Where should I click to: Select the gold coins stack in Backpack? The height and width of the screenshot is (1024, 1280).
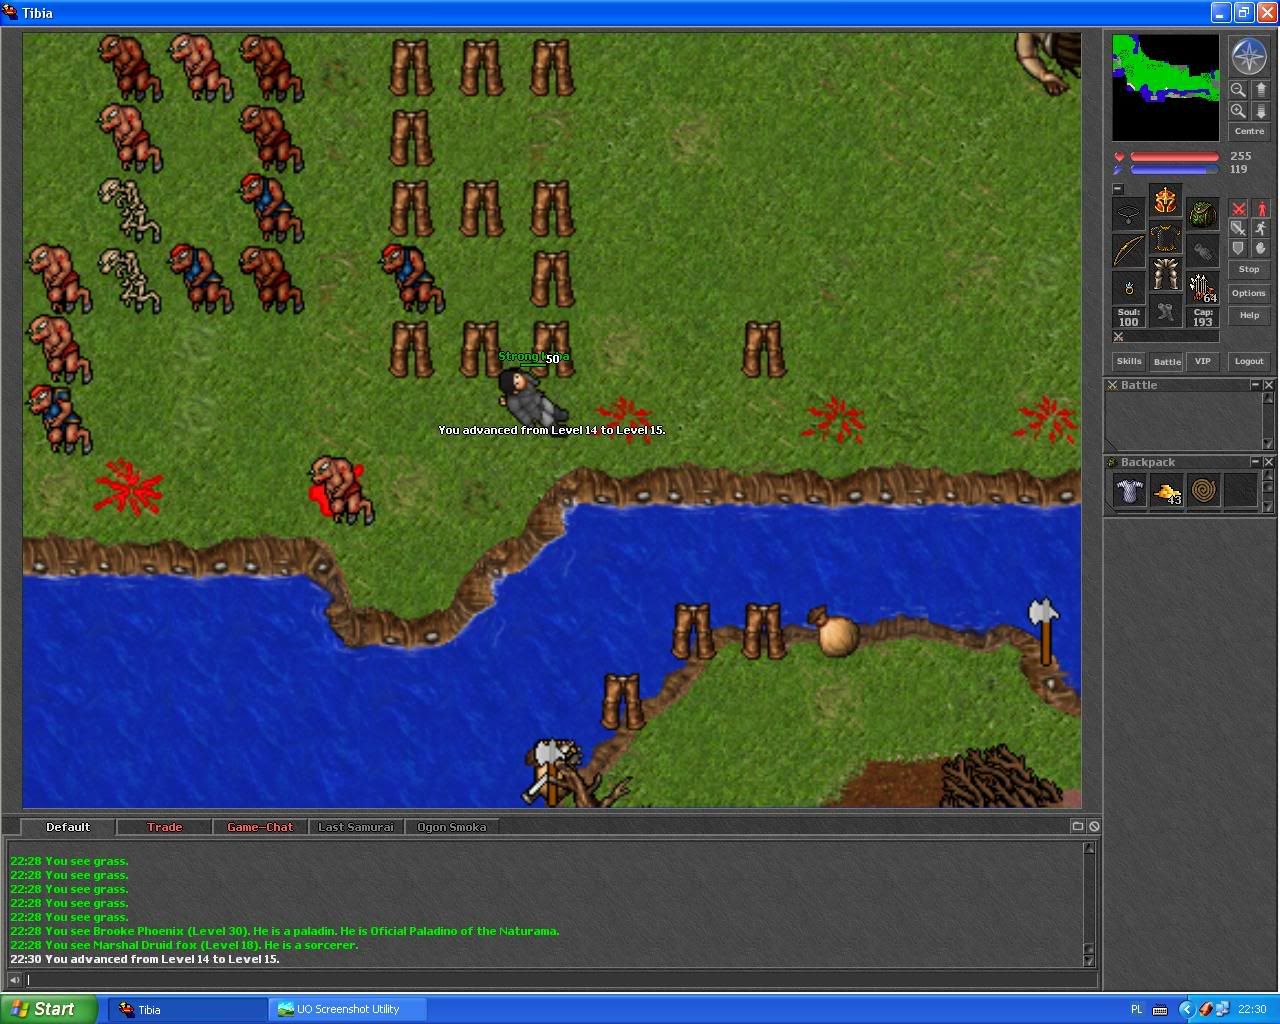point(1166,491)
